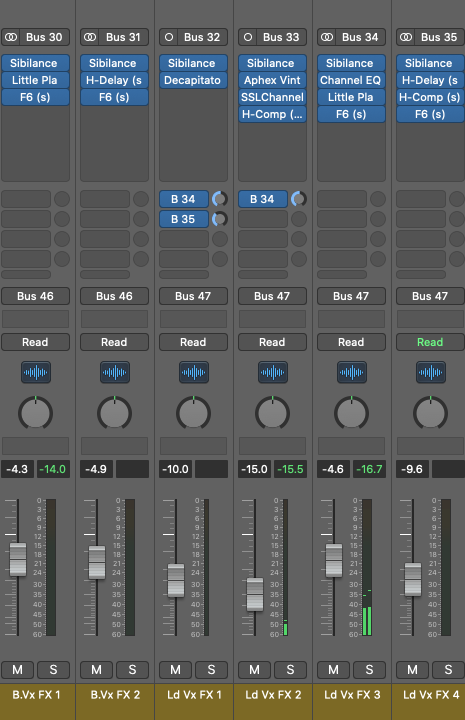Viewport: 465px width, 720px height.
Task: Click the pan knob on Ld Vx FX 2
Action: tap(272, 413)
